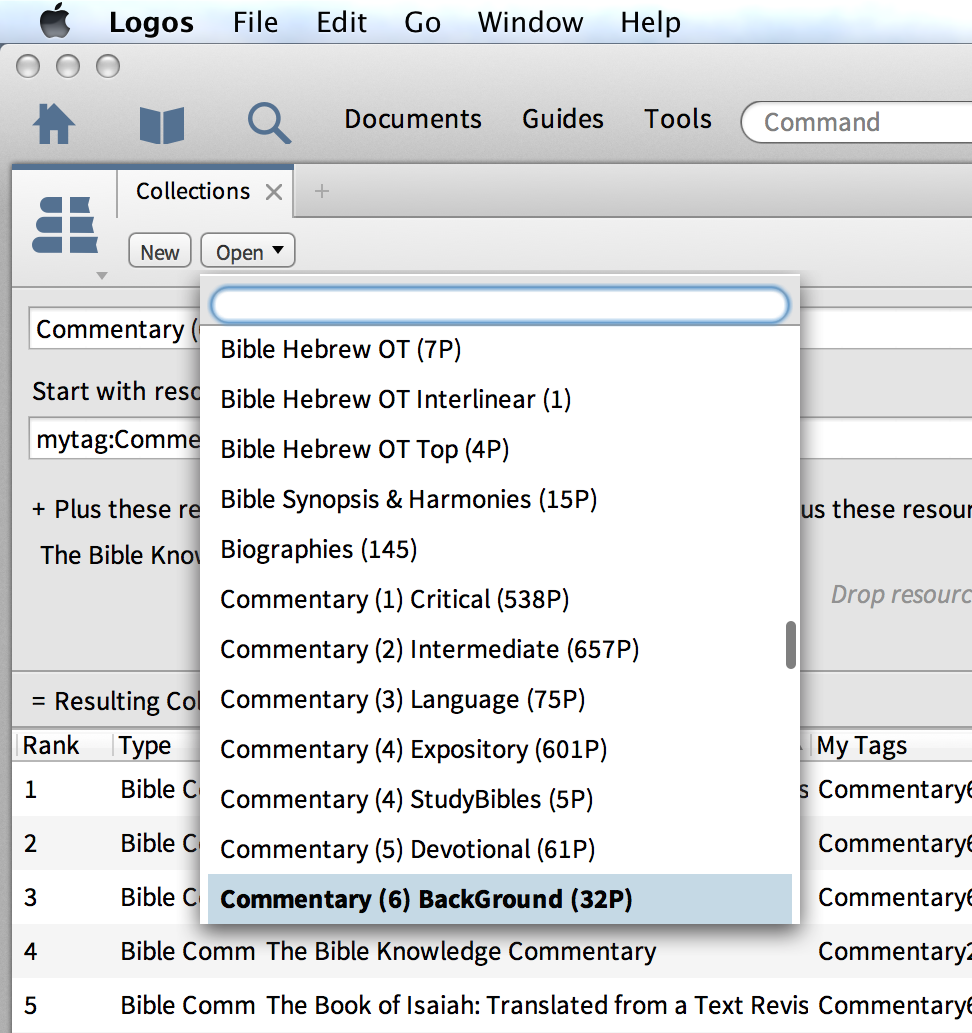Viewport: 972px width, 1033px height.
Task: Choose Commentary (1) Critical (538P)
Action: click(x=500, y=600)
